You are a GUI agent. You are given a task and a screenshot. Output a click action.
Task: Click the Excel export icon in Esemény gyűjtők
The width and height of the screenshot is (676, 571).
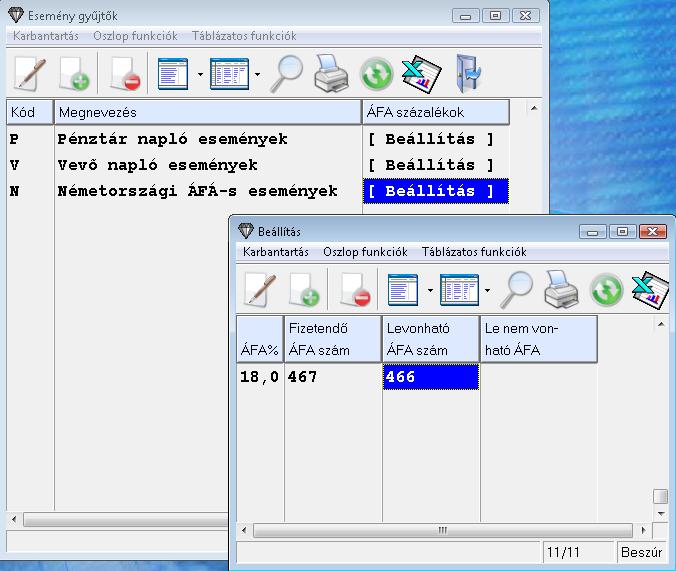coord(421,73)
